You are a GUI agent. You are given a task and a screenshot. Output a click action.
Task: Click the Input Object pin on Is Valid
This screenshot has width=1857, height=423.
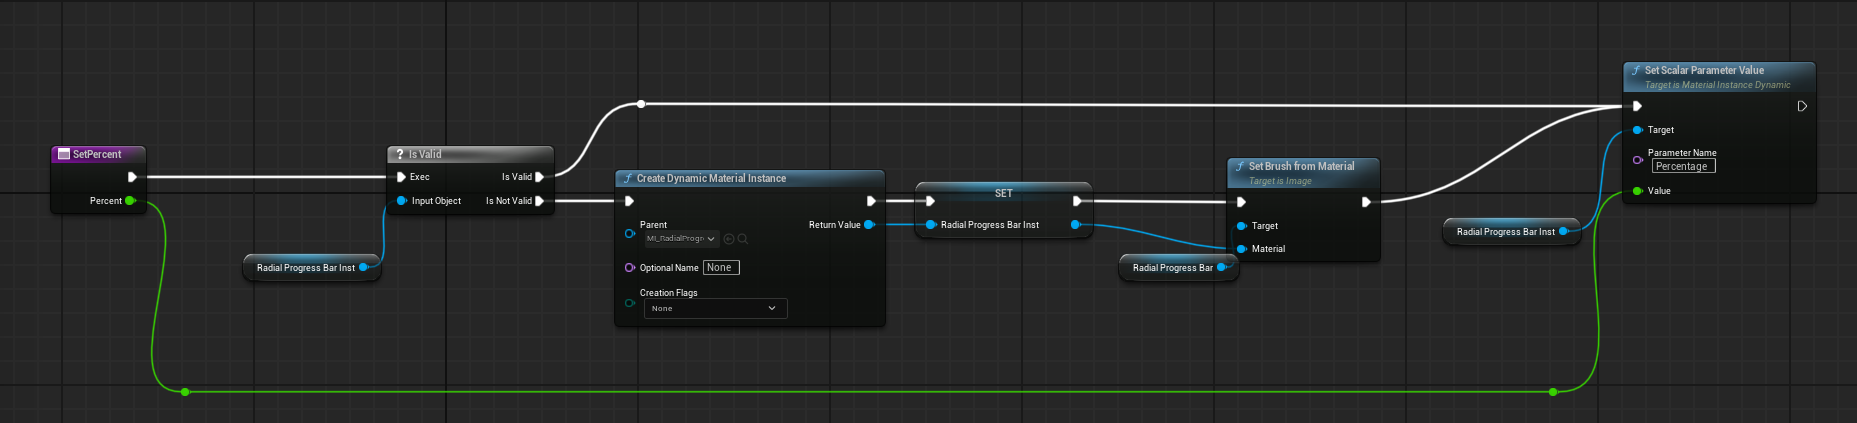(402, 201)
